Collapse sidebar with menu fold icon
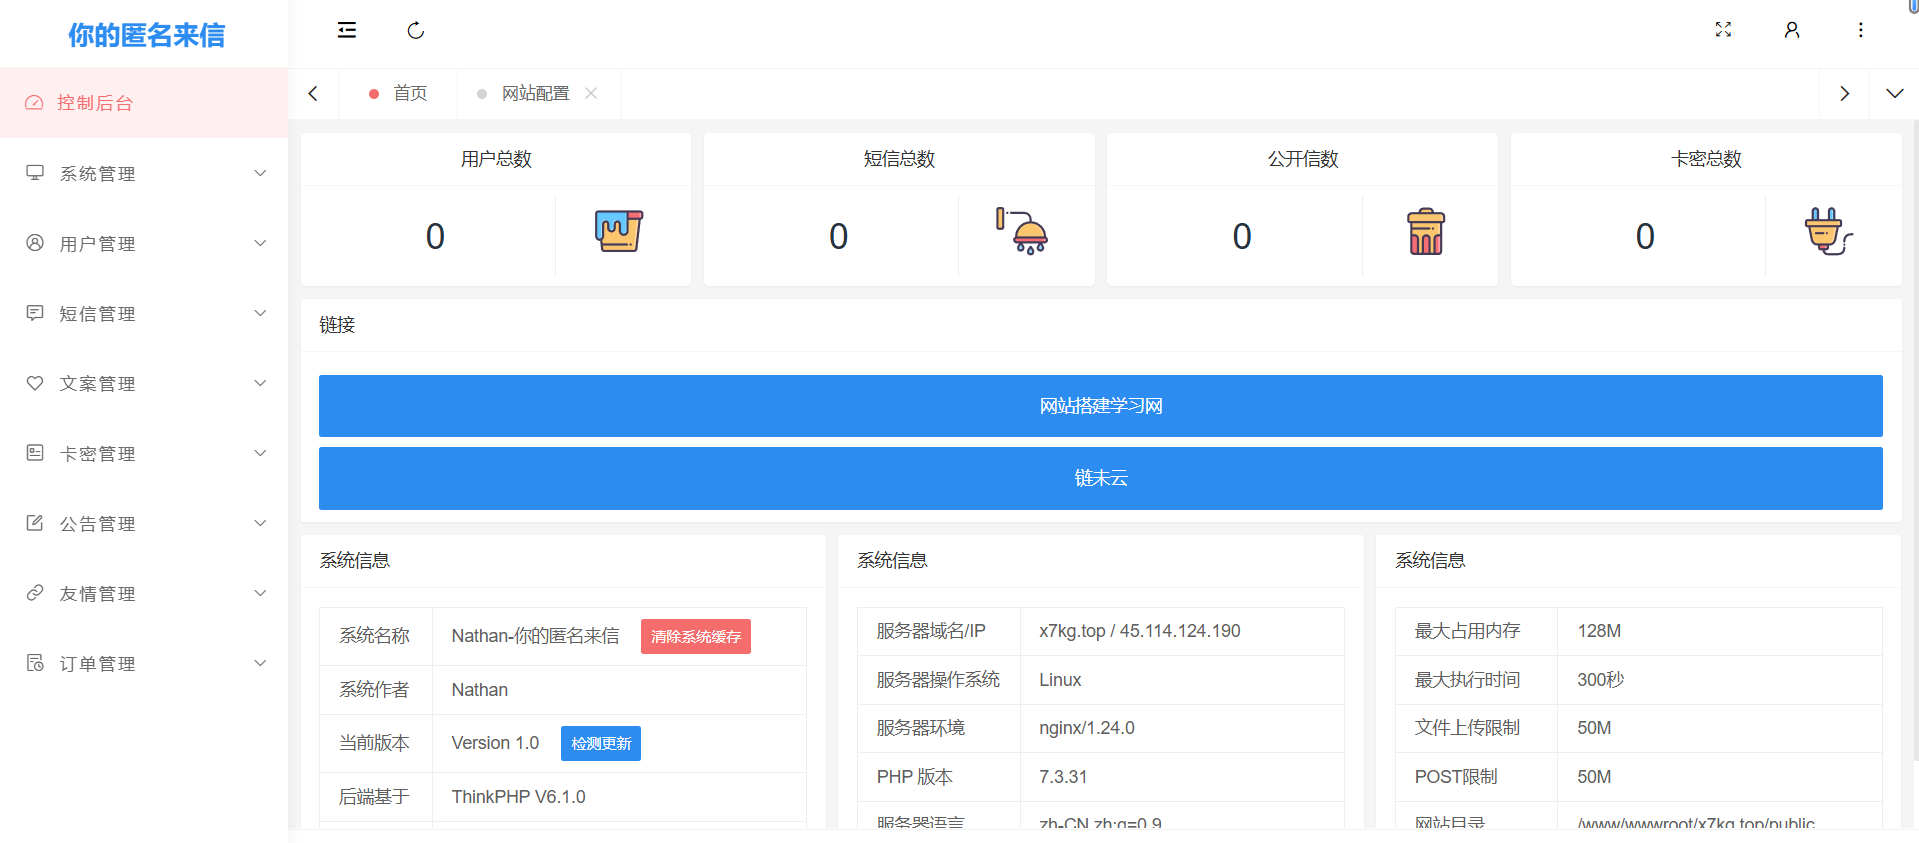Screen dimensions: 1919x843 347,30
